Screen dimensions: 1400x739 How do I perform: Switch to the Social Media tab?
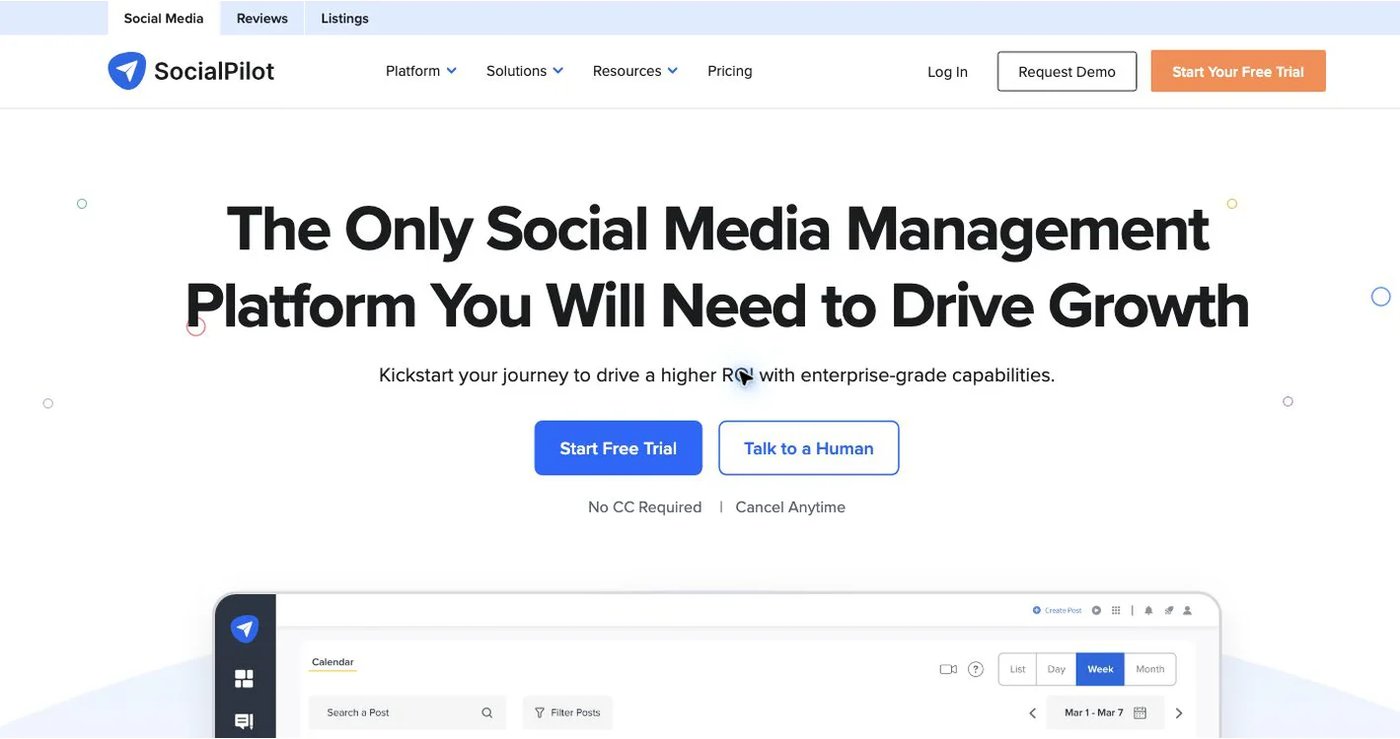click(164, 18)
